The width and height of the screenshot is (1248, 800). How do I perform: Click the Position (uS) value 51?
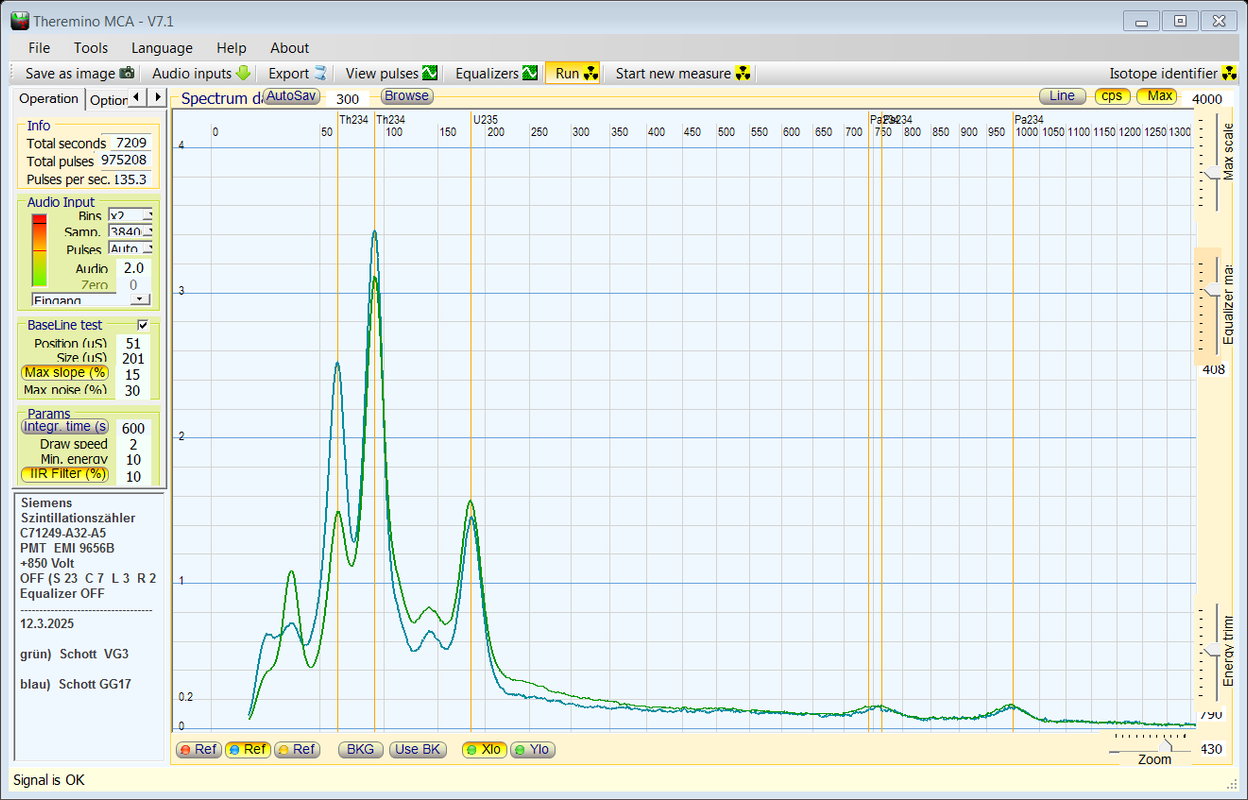132,343
